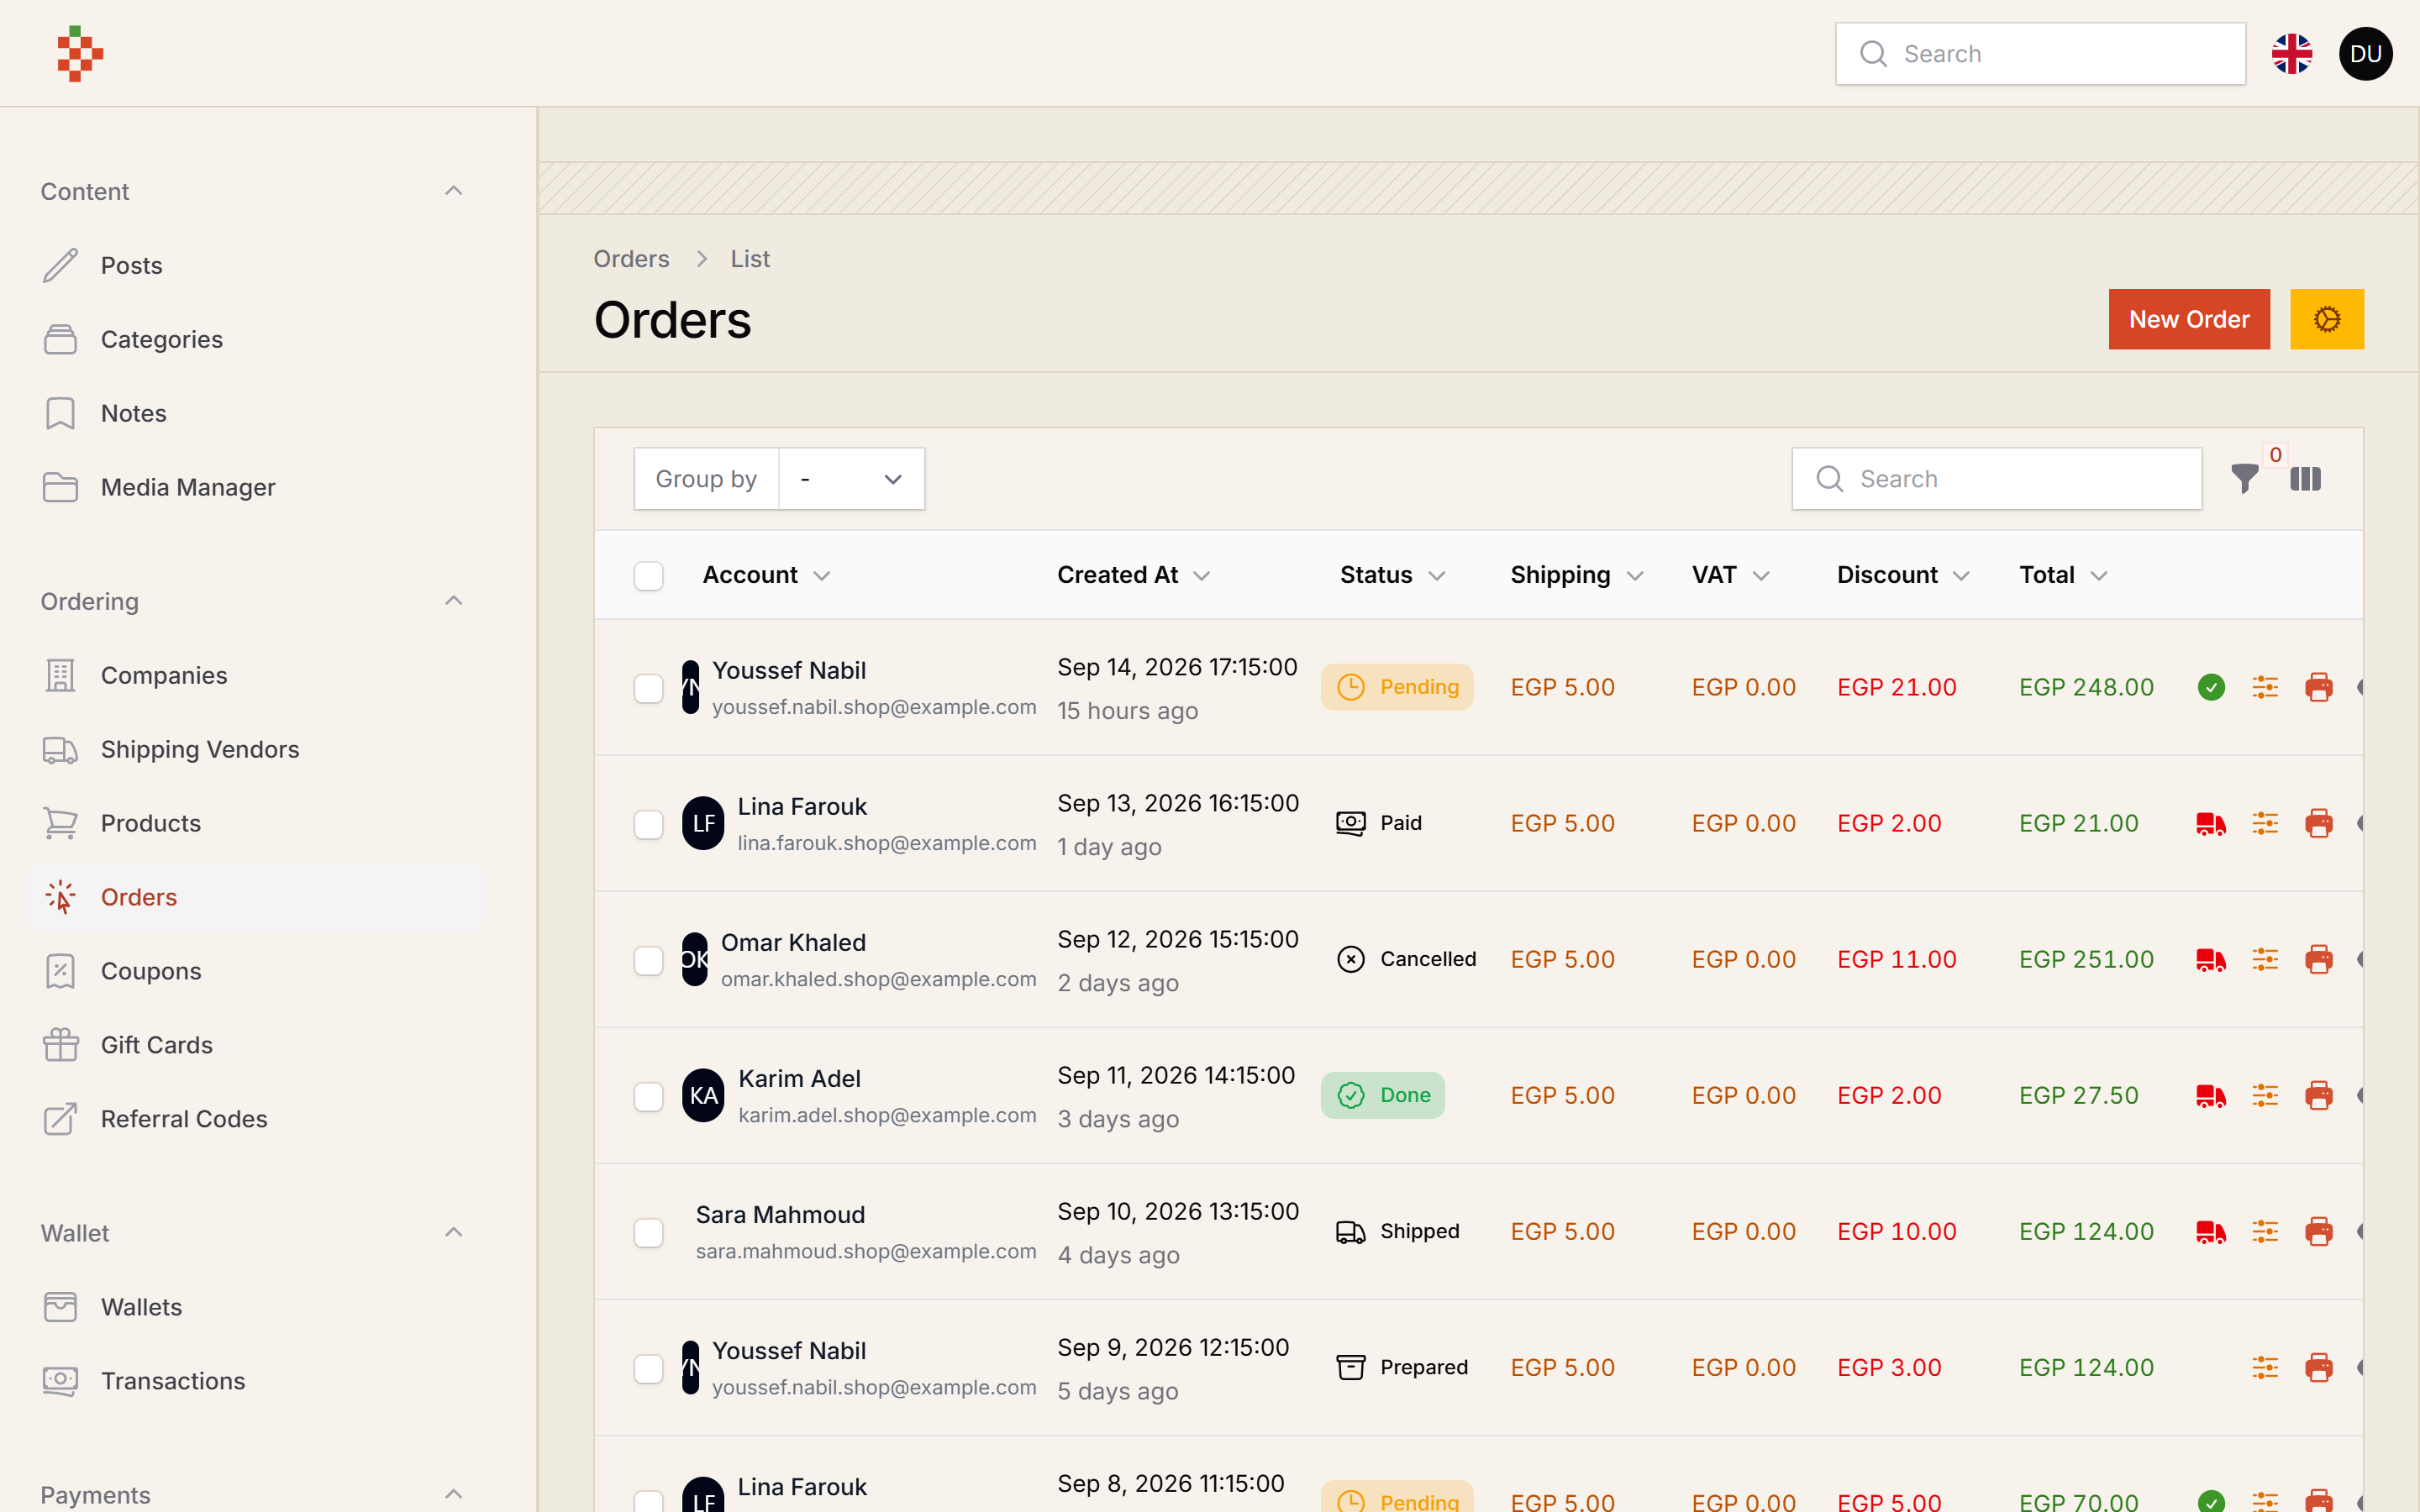Open Coupons in the sidebar
Viewport: 2420px width, 1512px height.
[x=255, y=971]
